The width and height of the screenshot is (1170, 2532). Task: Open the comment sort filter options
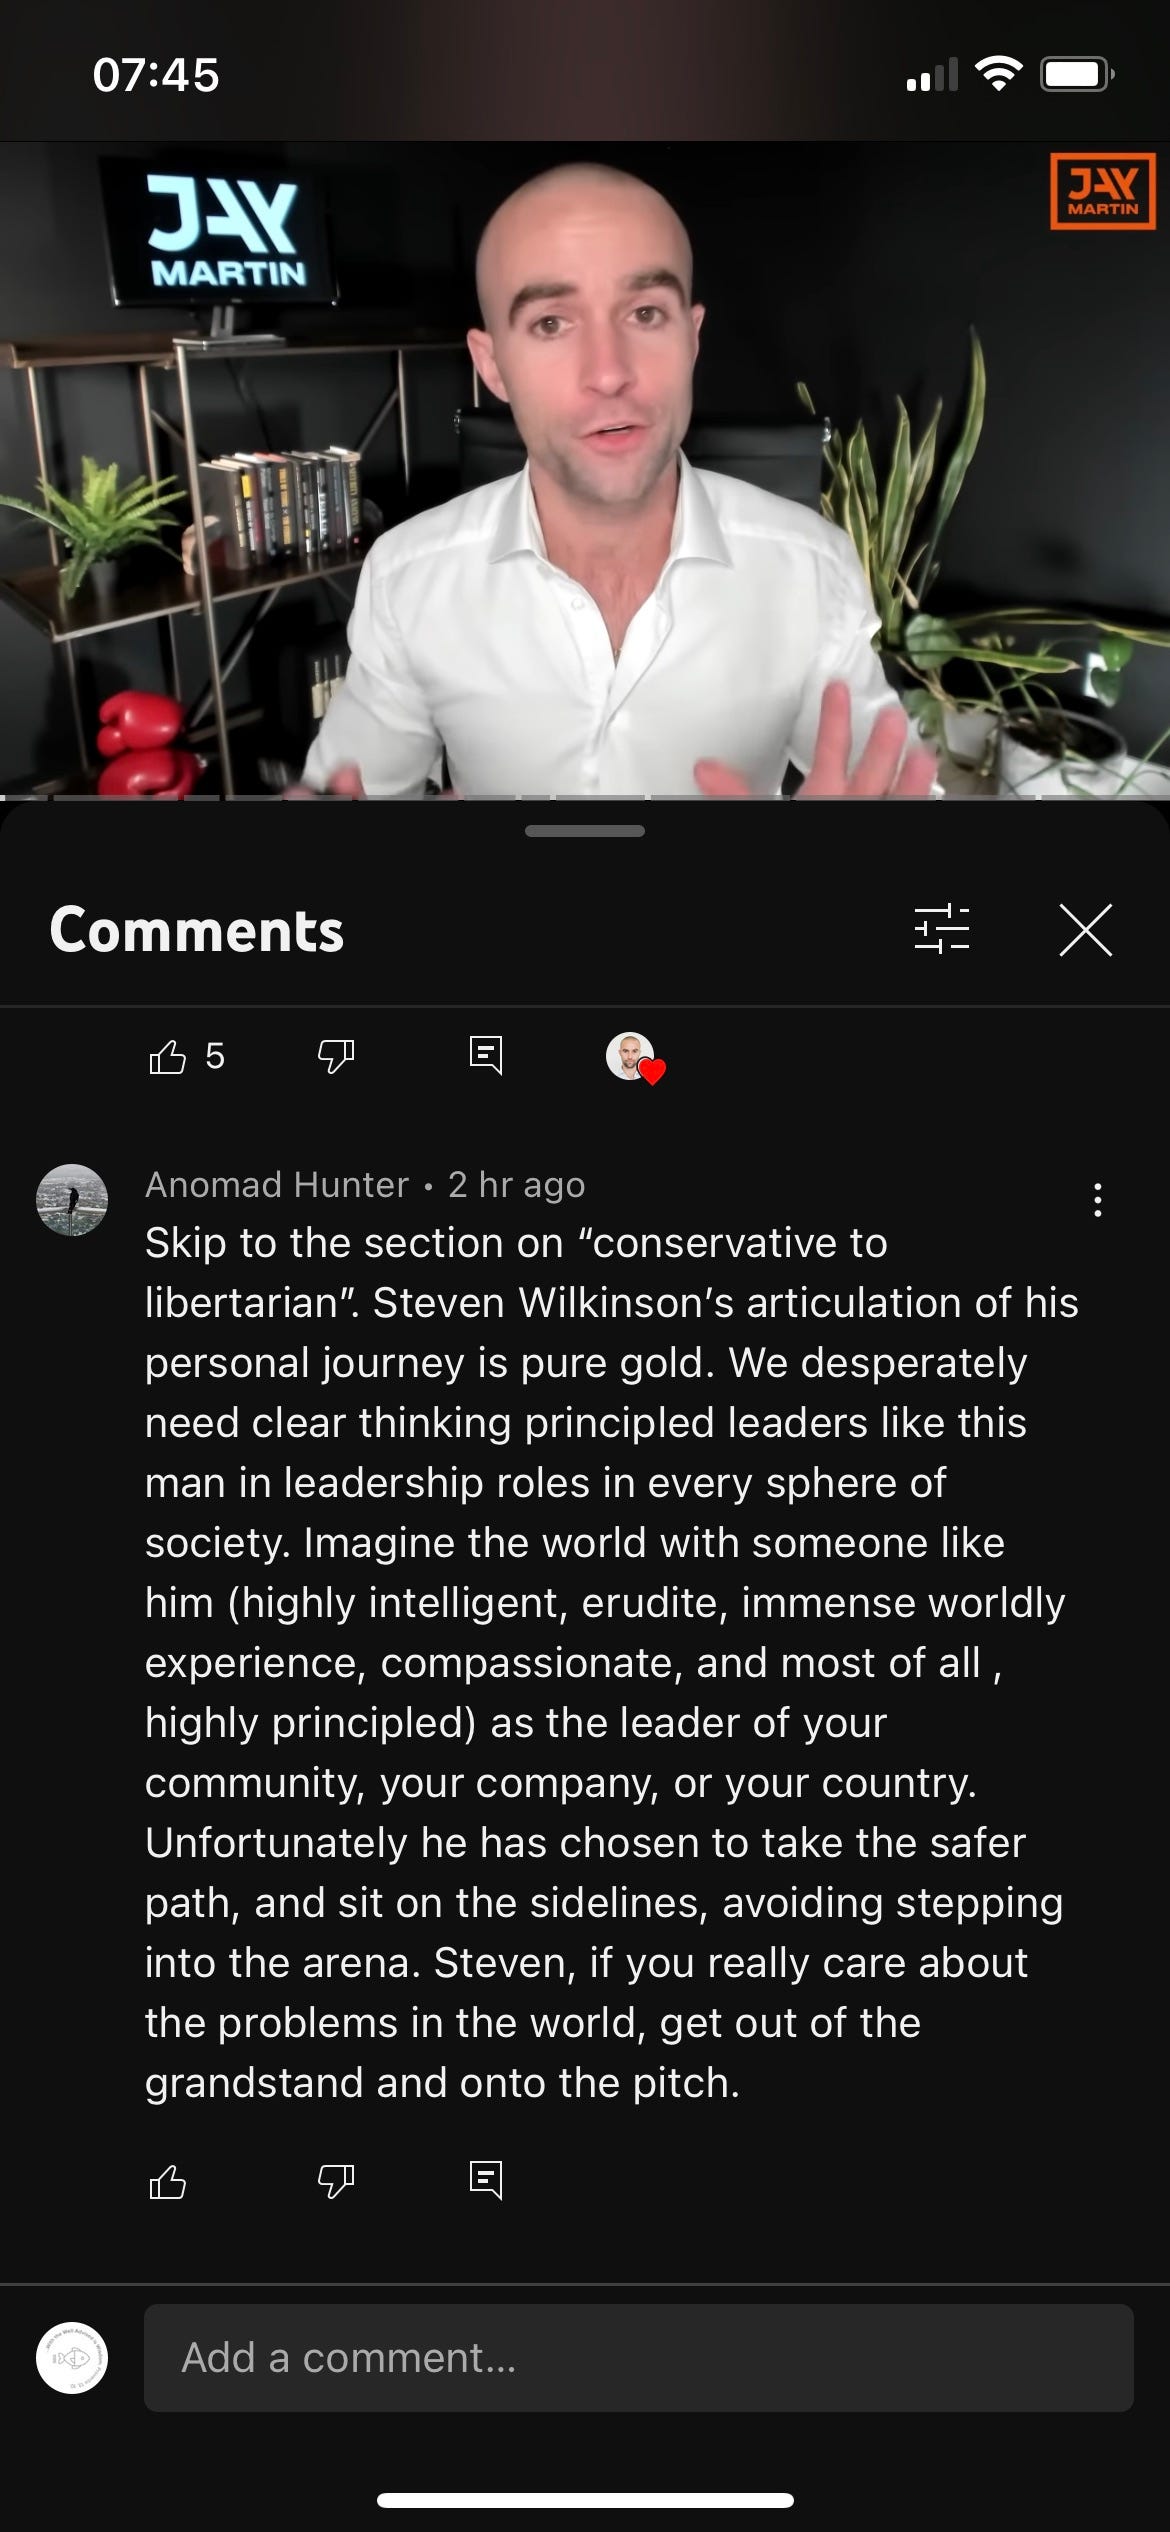pos(942,929)
